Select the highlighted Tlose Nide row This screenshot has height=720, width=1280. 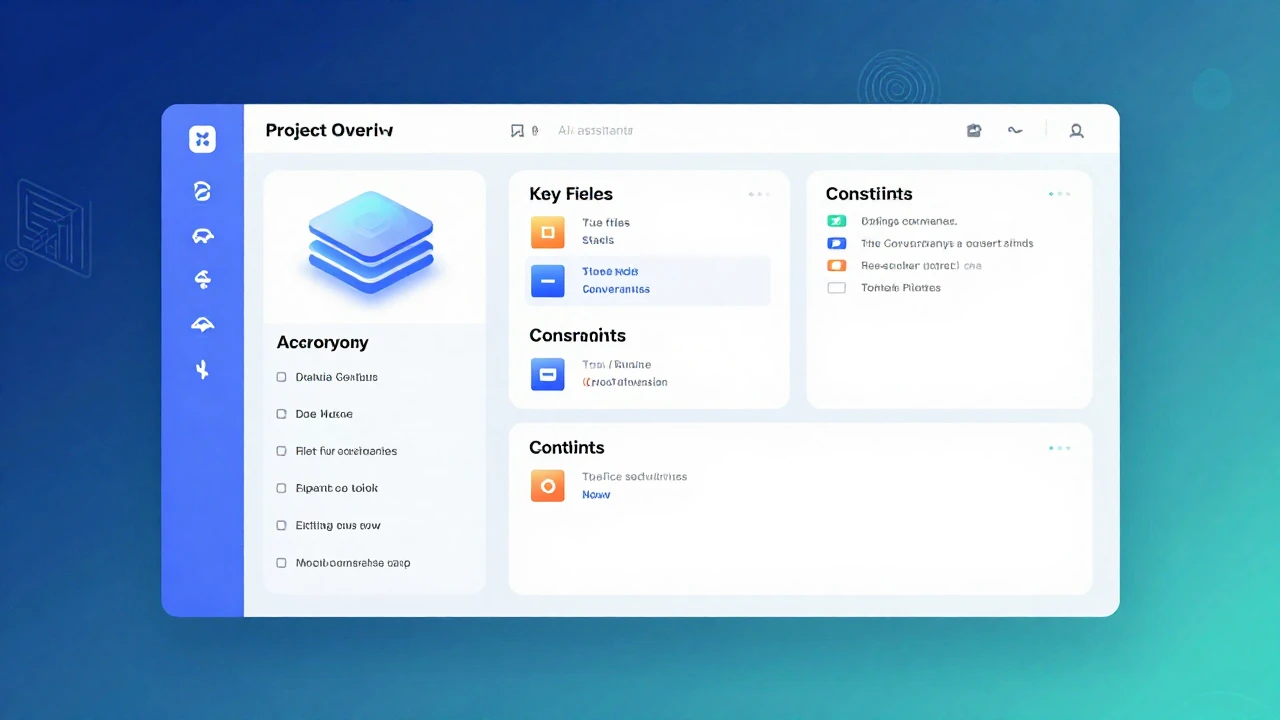click(x=647, y=280)
